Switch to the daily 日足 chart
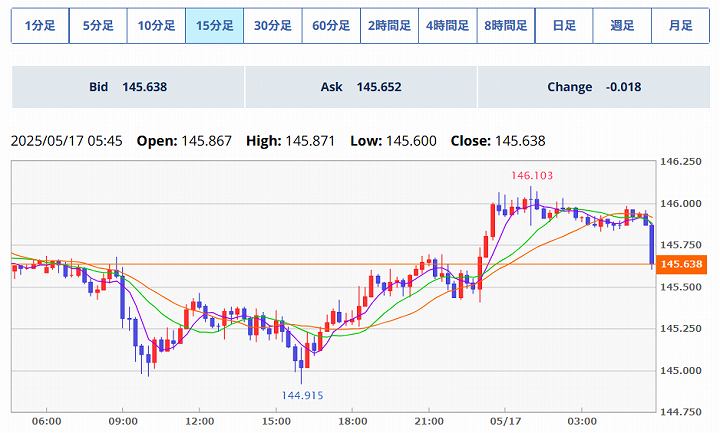Image resolution: width=720 pixels, height=433 pixels. pyautogui.click(x=563, y=25)
